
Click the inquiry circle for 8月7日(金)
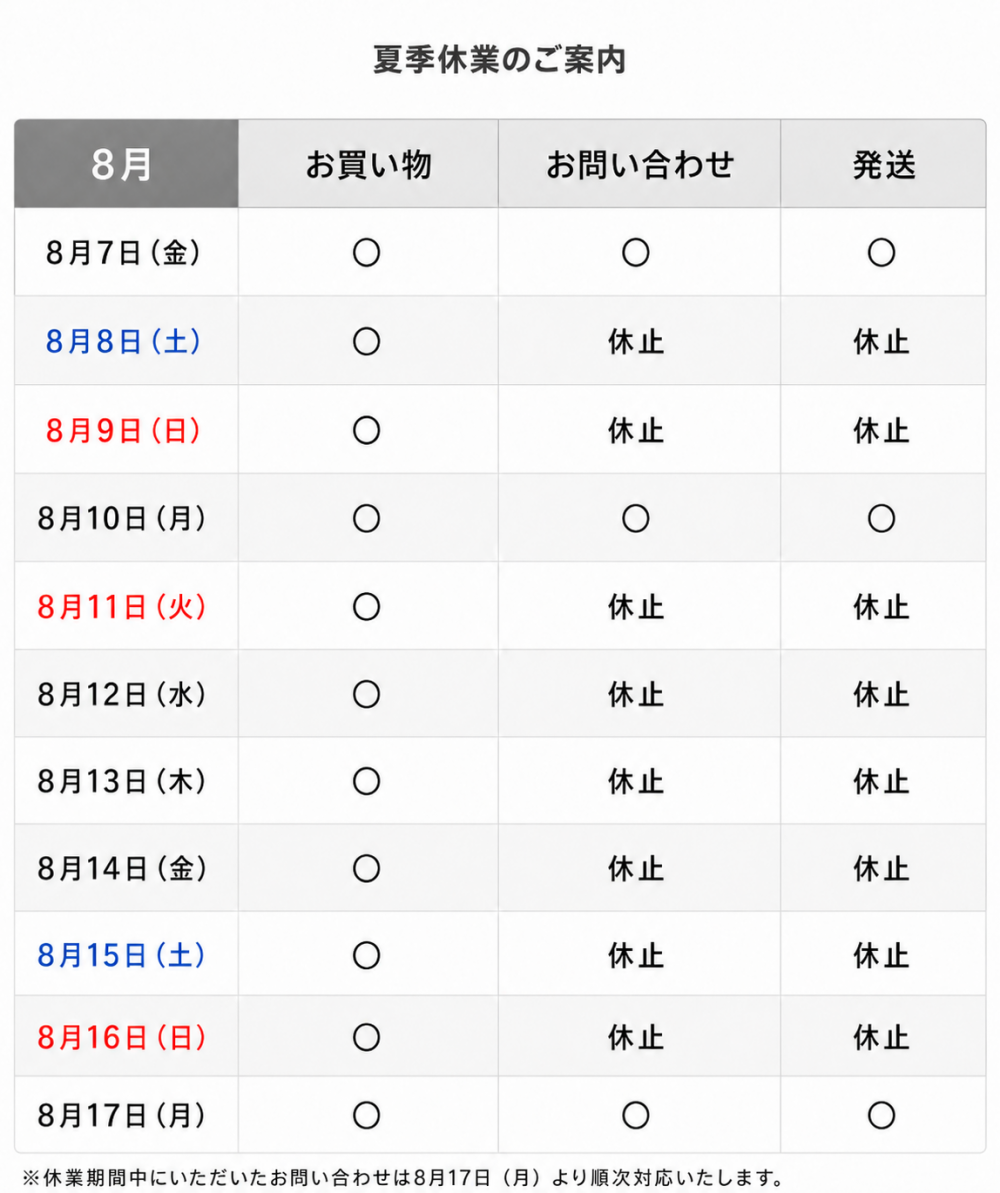tap(635, 253)
